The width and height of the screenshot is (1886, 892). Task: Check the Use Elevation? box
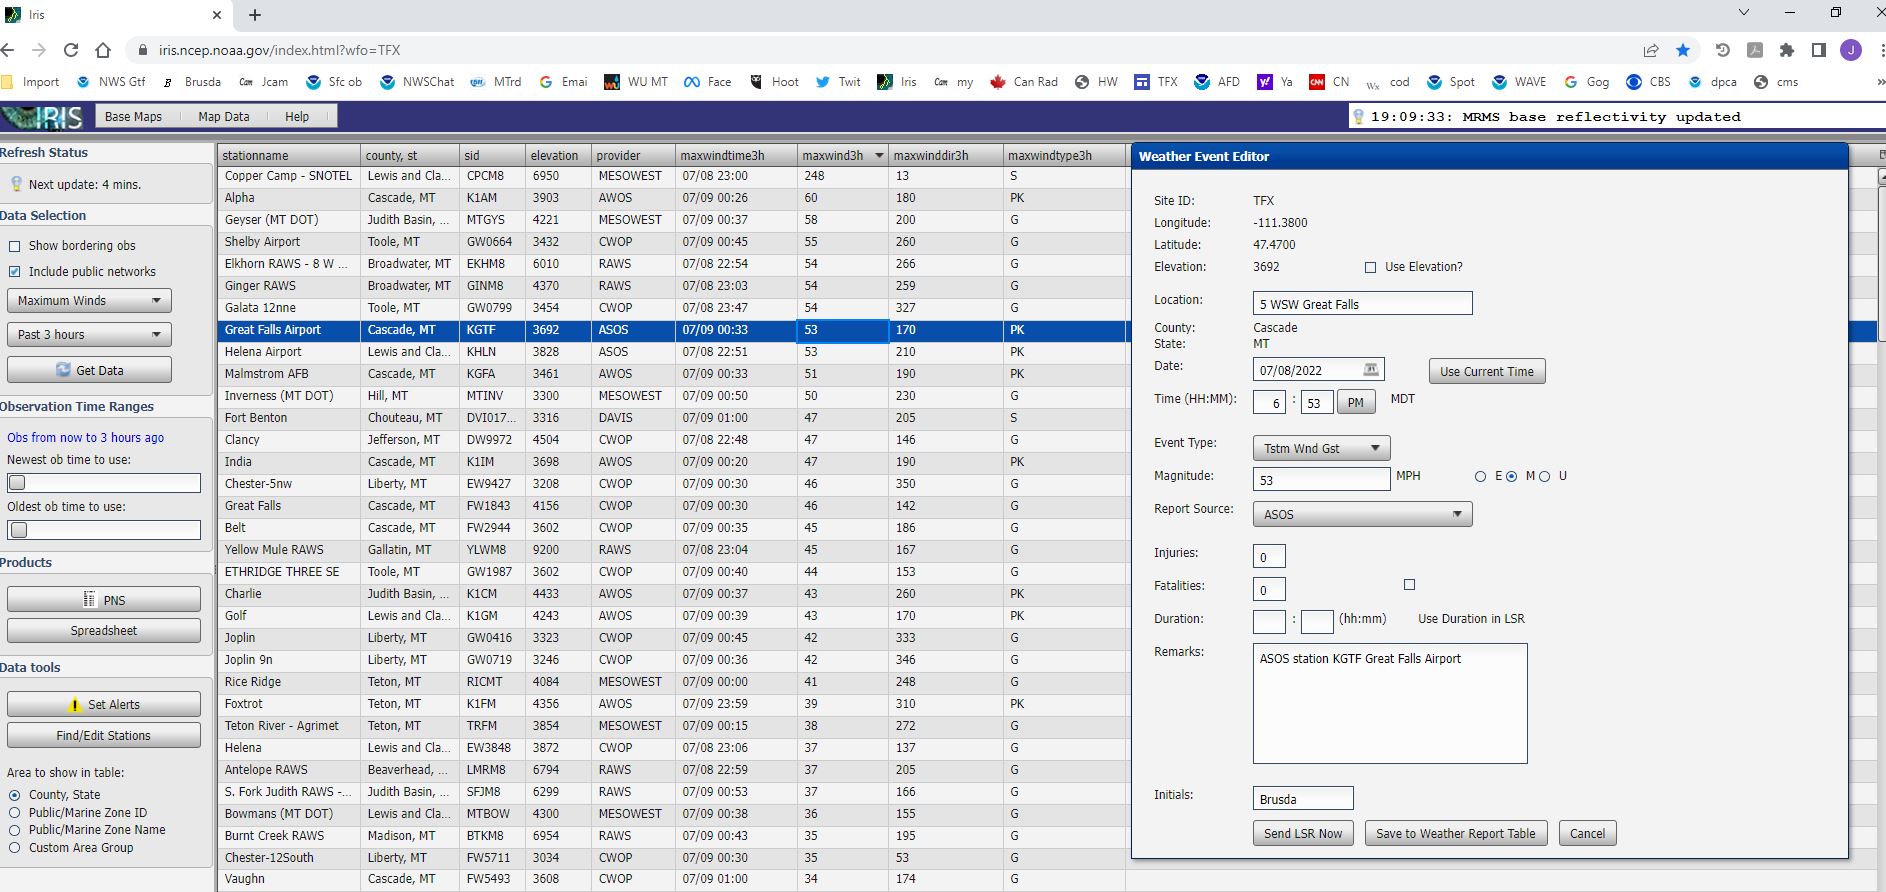(1370, 267)
